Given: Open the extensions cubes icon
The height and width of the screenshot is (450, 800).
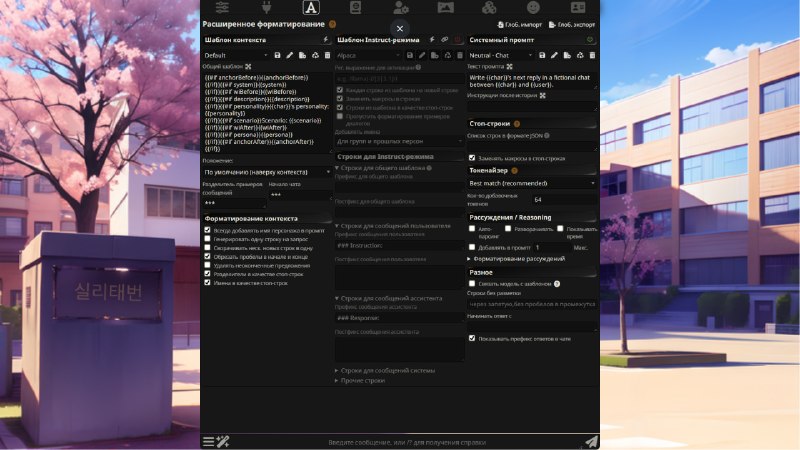Looking at the screenshot, I should pyautogui.click(x=489, y=7).
